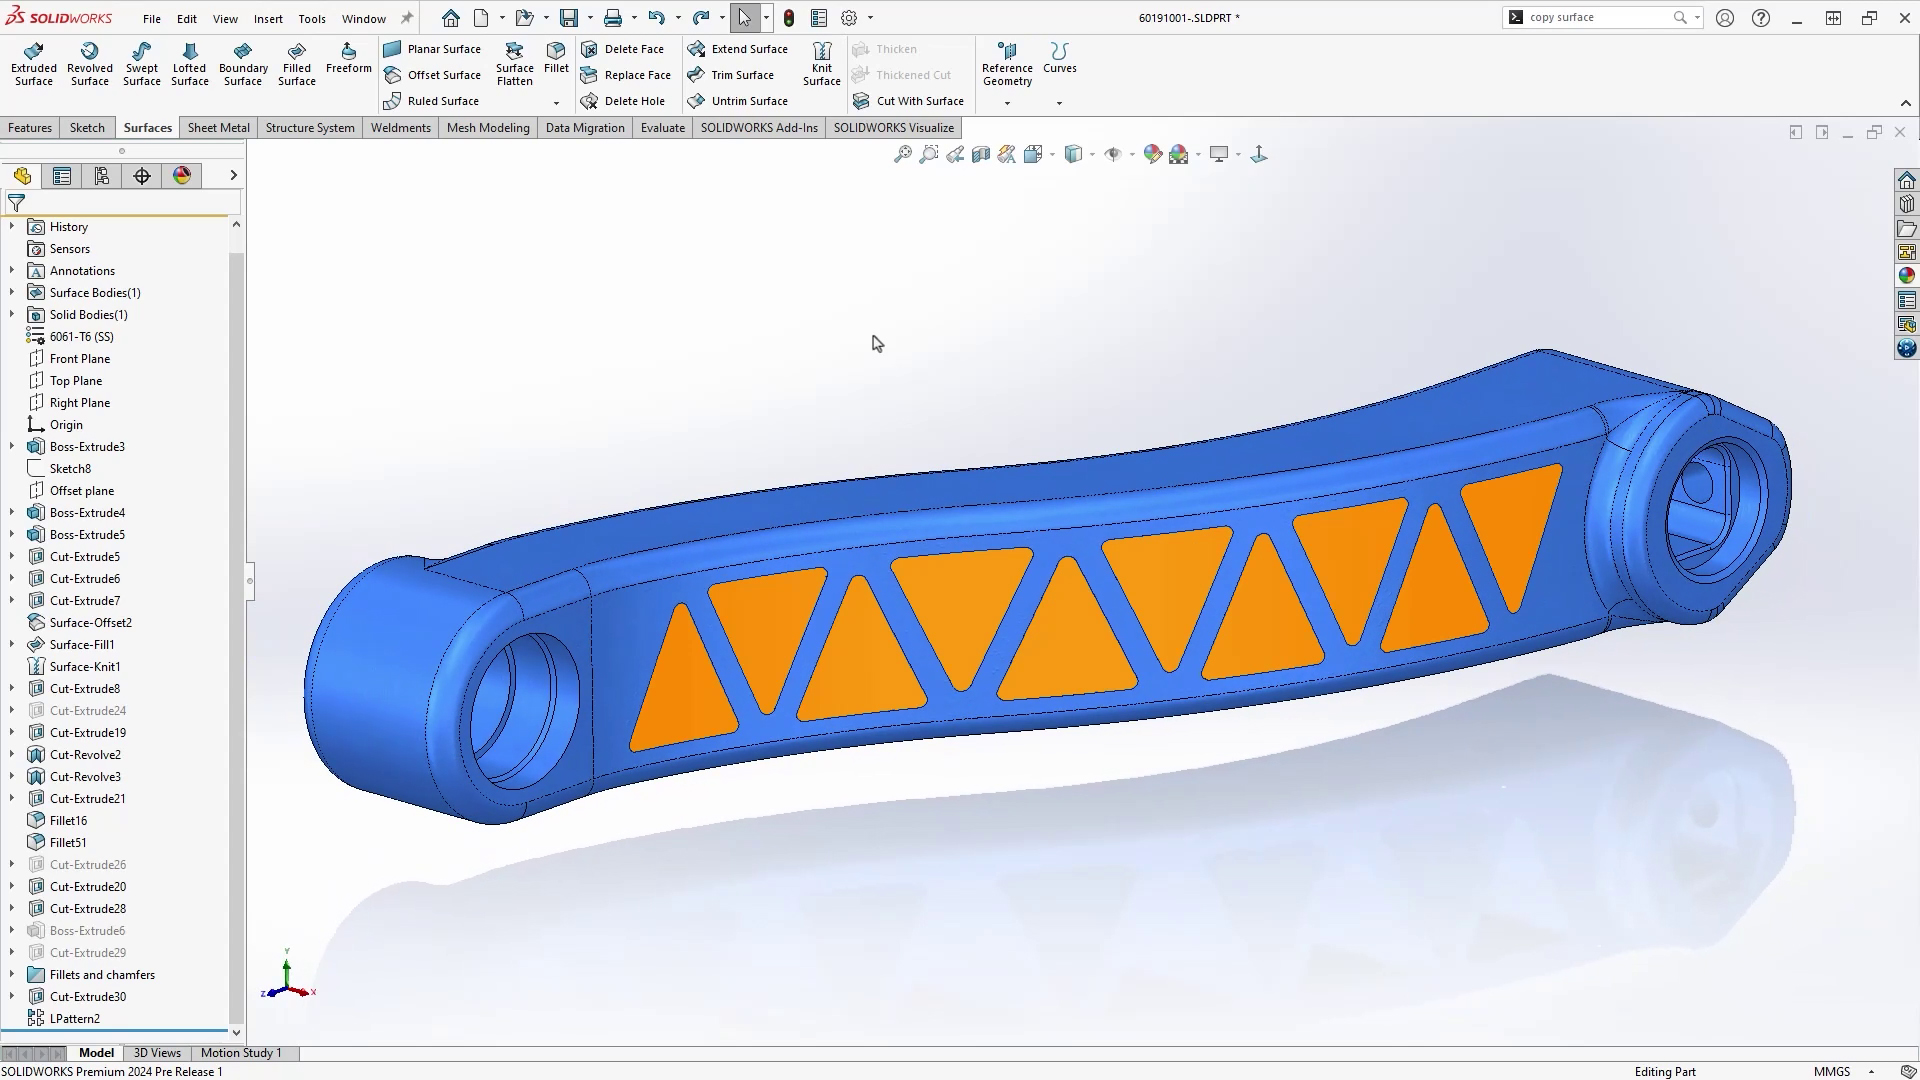Image resolution: width=1920 pixels, height=1080 pixels.
Task: Expand the Surface Bodies(1) tree node
Action: [x=11, y=292]
